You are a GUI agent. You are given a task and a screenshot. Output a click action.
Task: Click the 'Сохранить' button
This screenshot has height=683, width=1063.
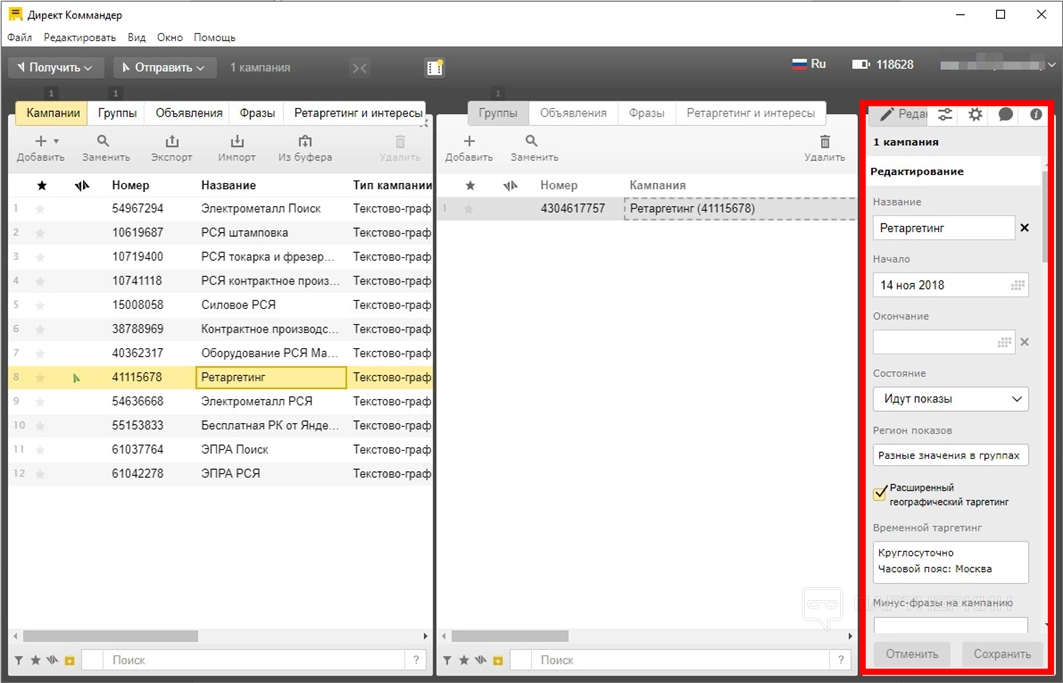click(1002, 654)
